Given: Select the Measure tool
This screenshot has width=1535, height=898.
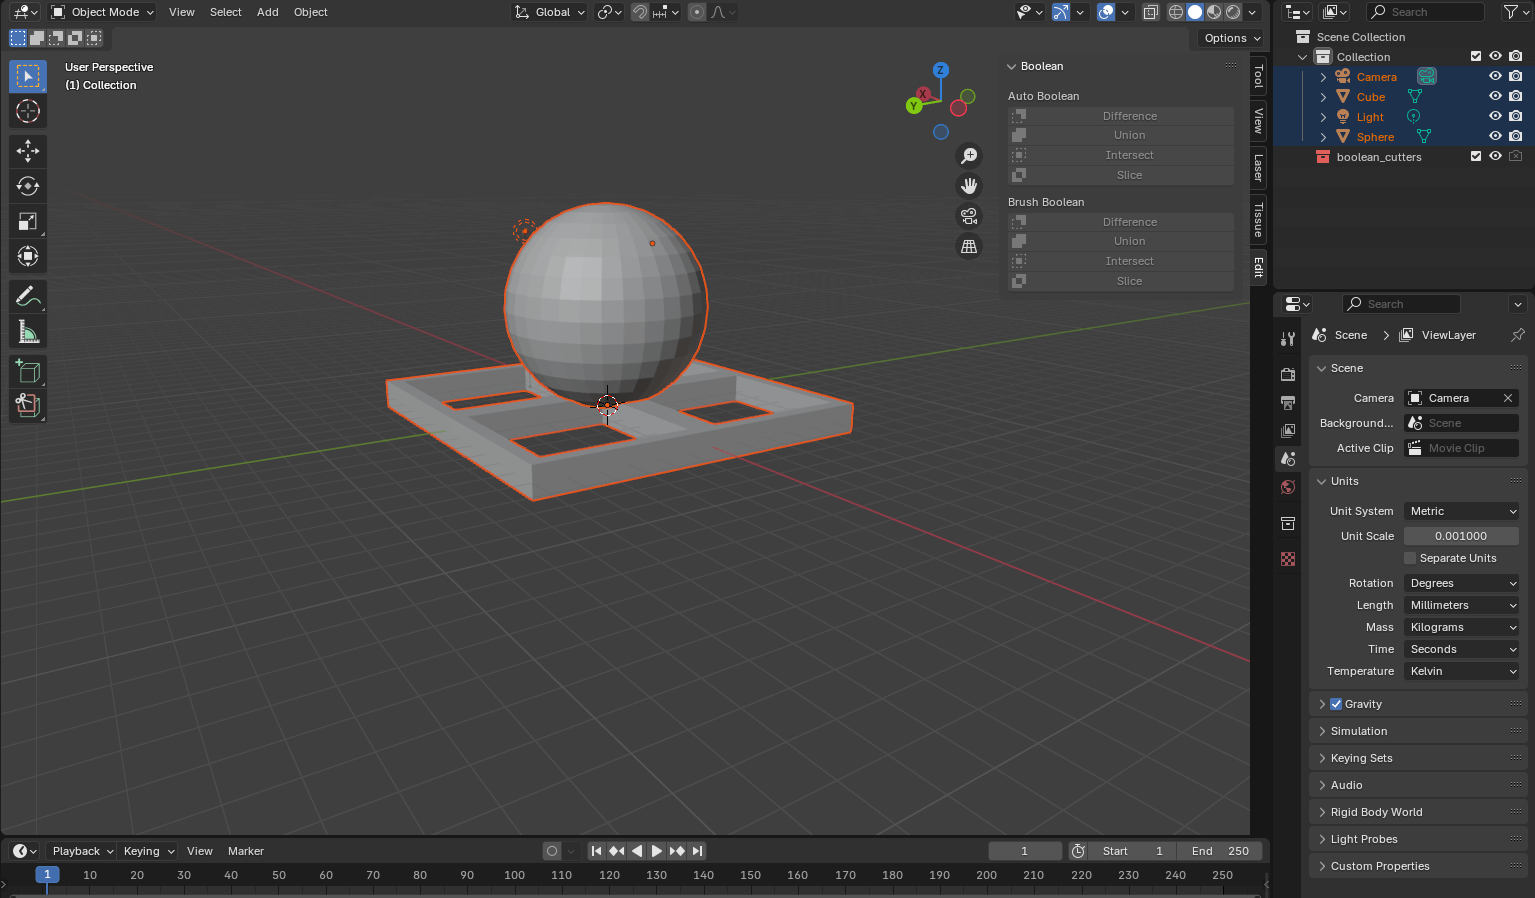Looking at the screenshot, I should (28, 332).
